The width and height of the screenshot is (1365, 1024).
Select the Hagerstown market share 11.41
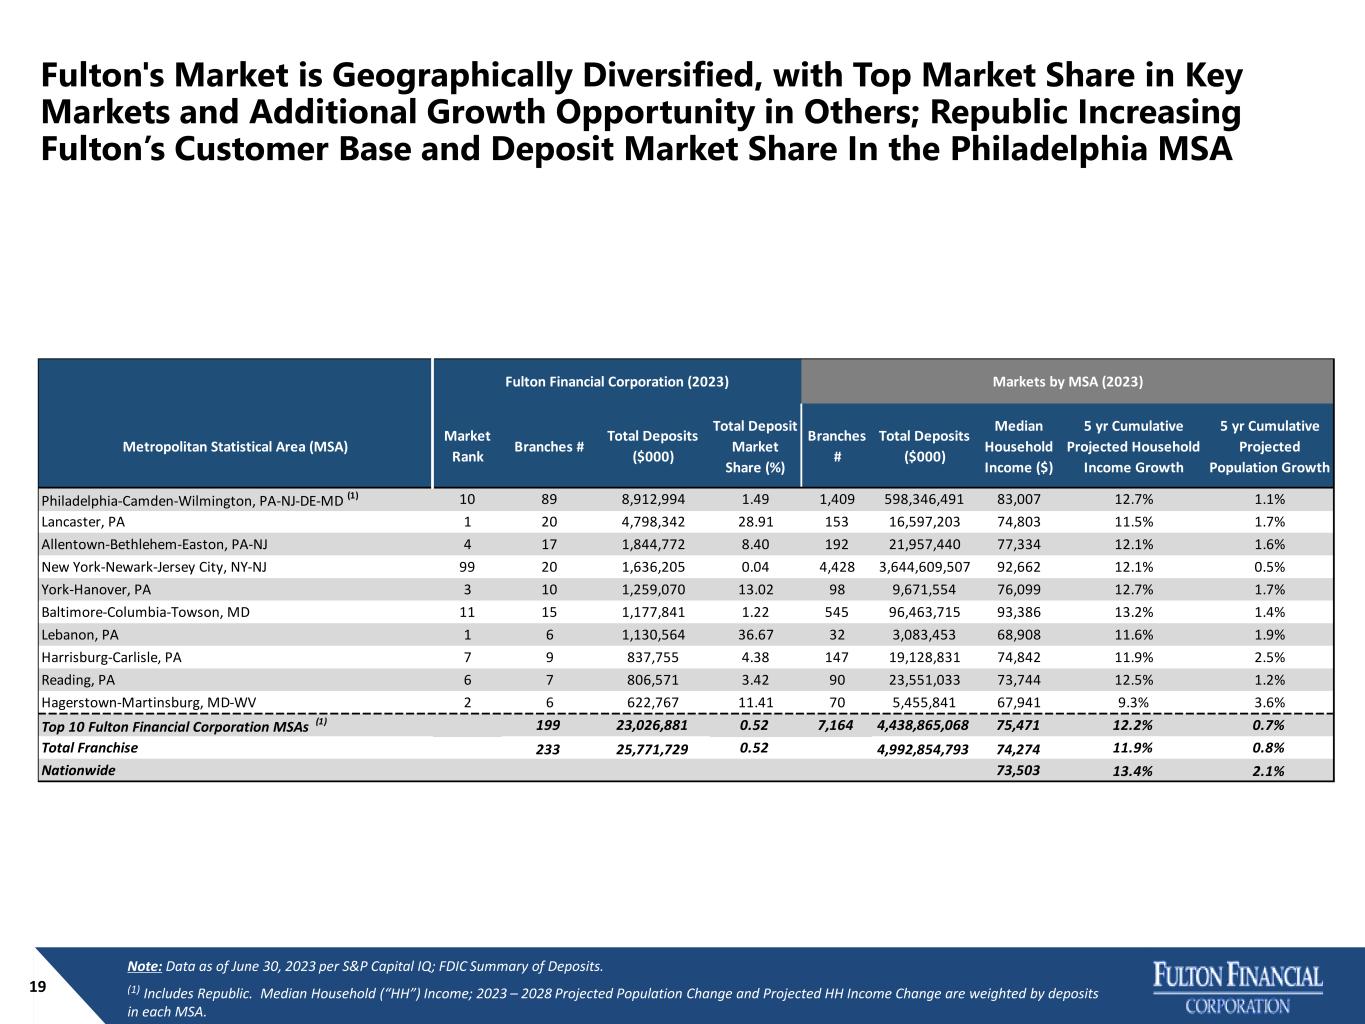(755, 702)
